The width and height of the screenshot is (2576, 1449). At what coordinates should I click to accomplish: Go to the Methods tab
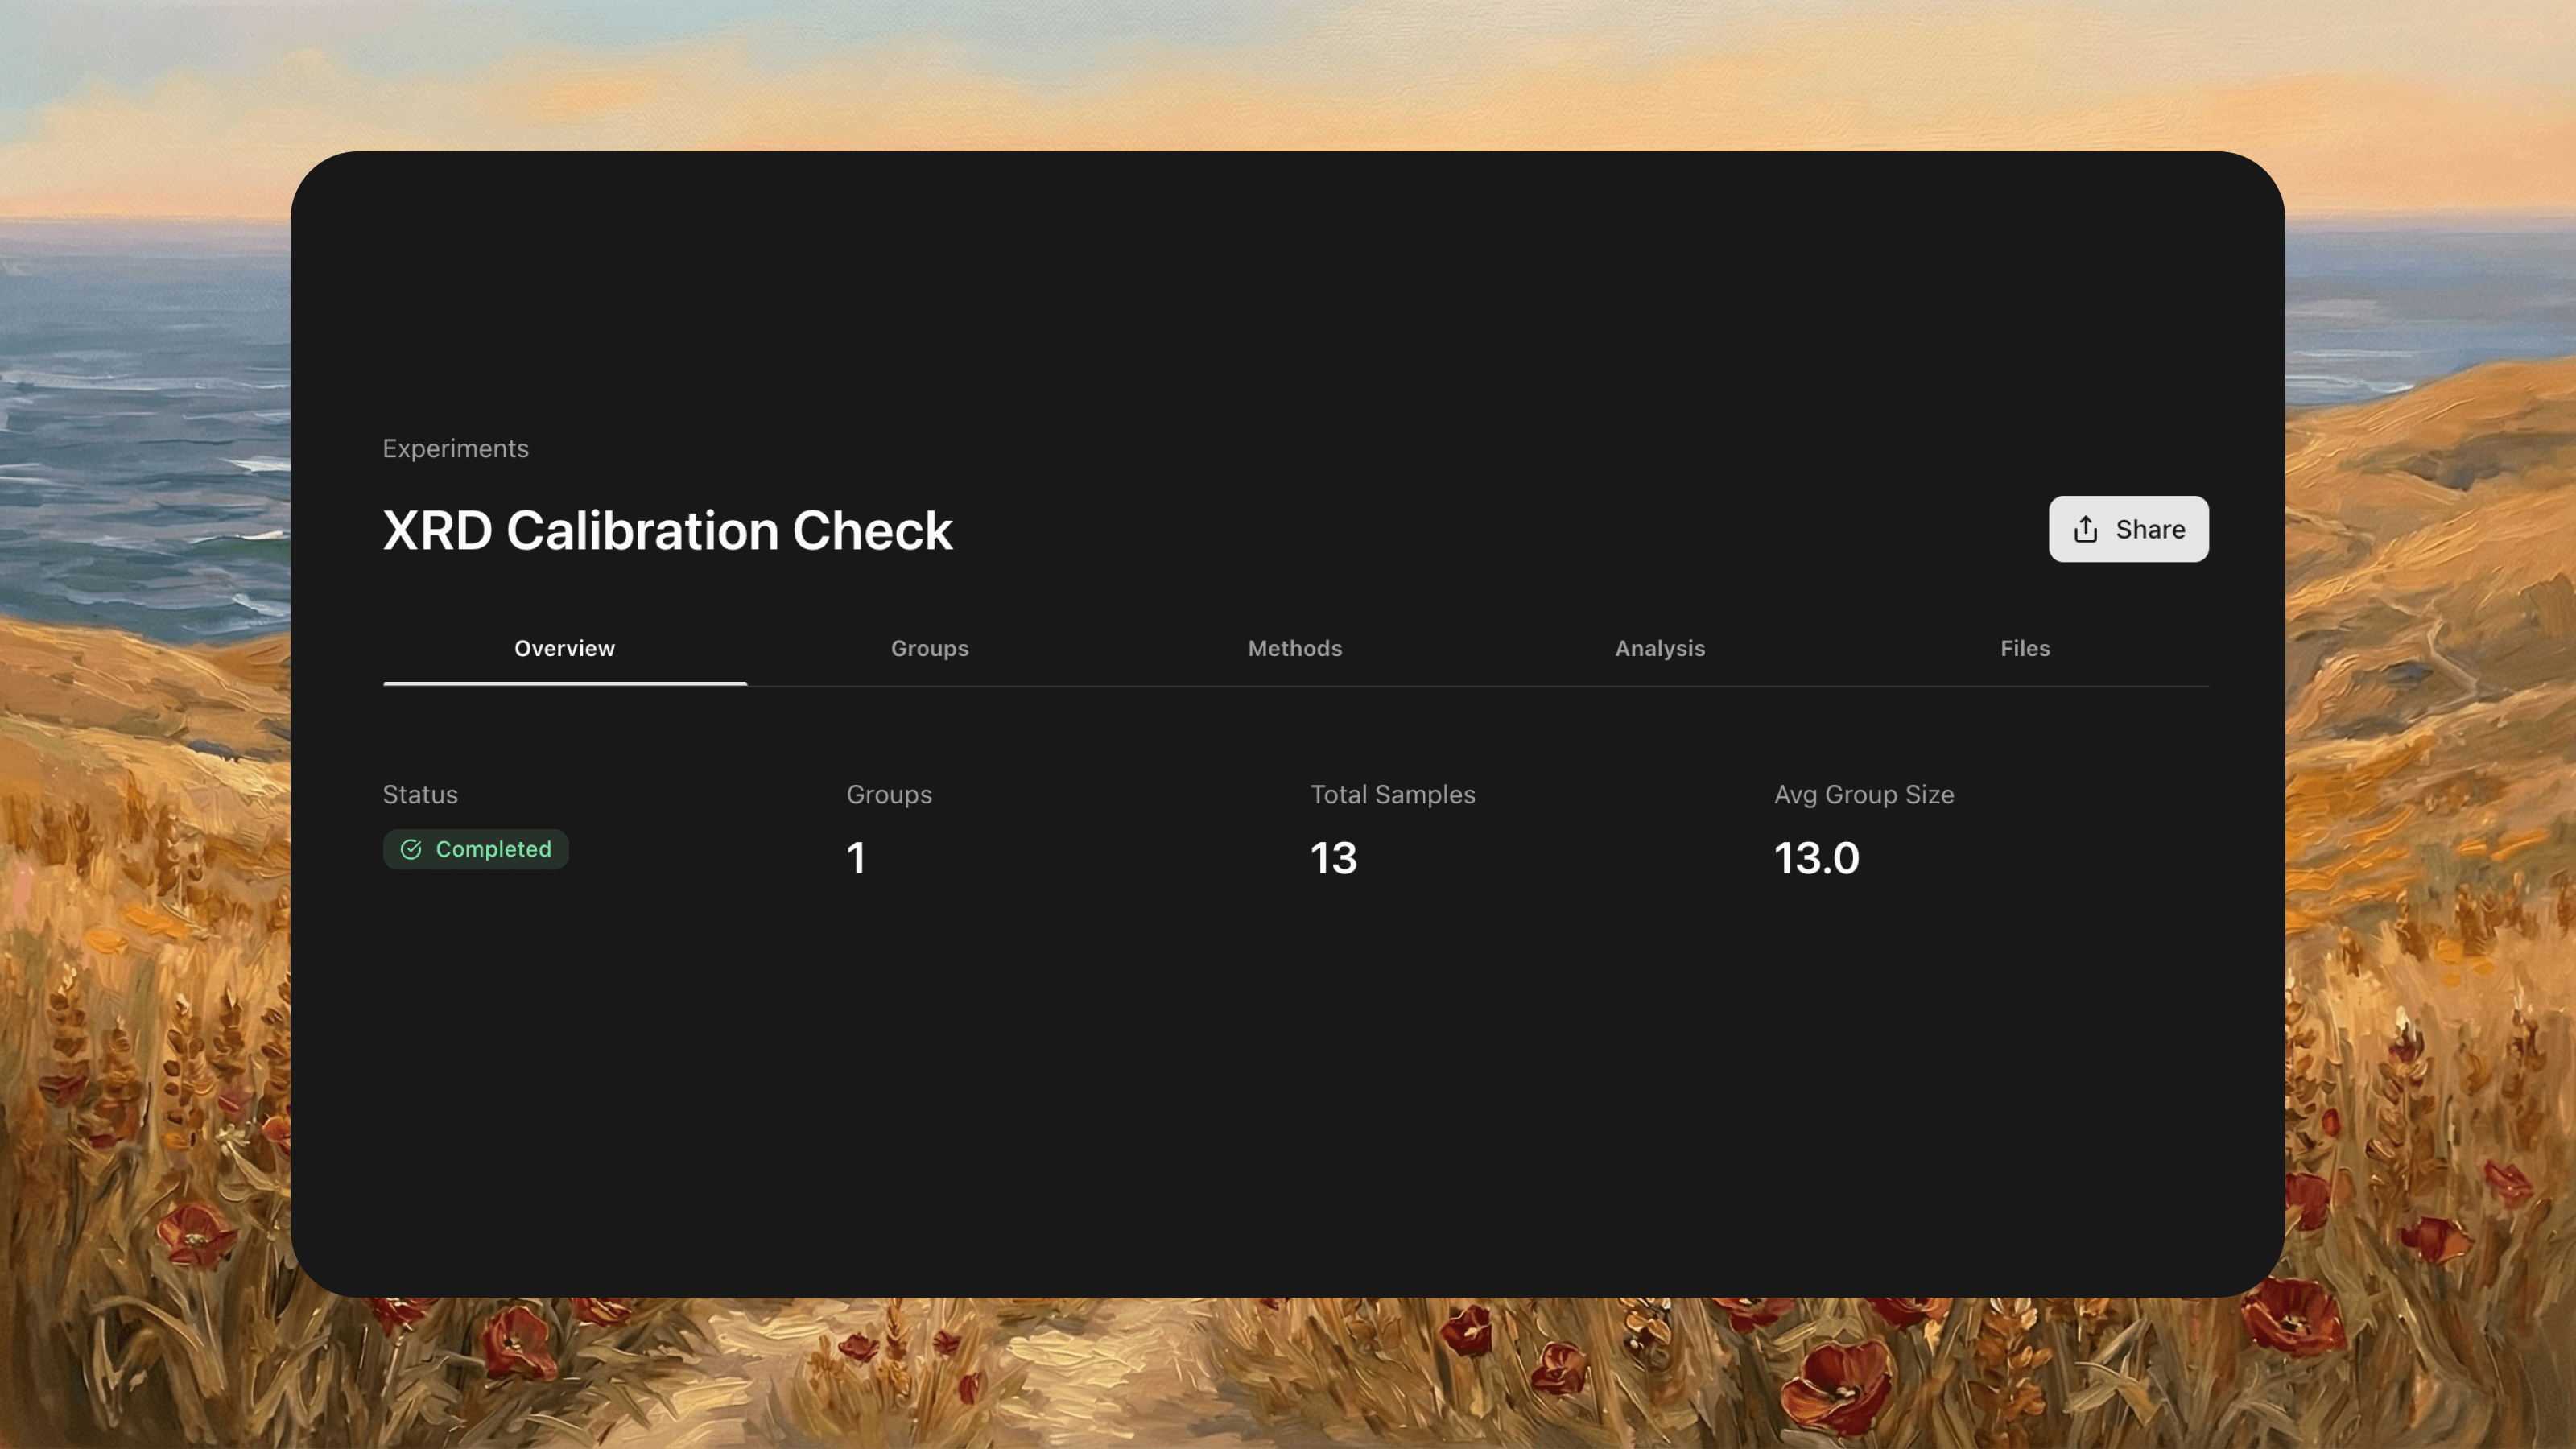[1294, 648]
